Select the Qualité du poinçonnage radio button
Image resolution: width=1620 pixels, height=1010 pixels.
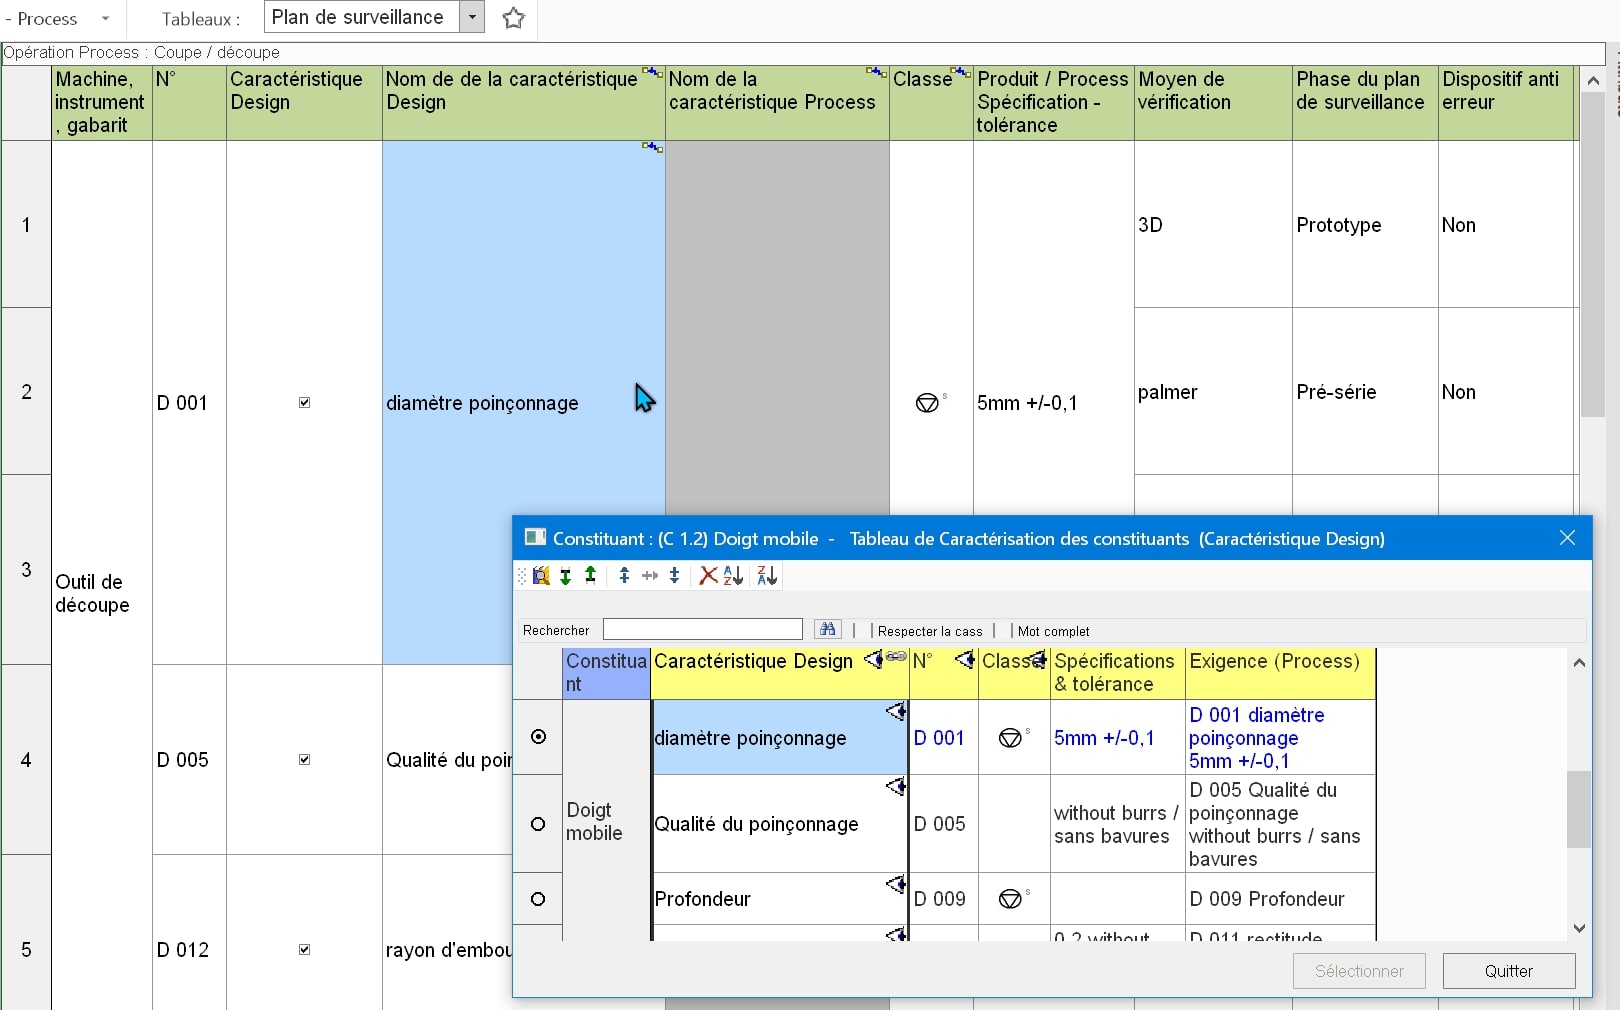click(538, 824)
